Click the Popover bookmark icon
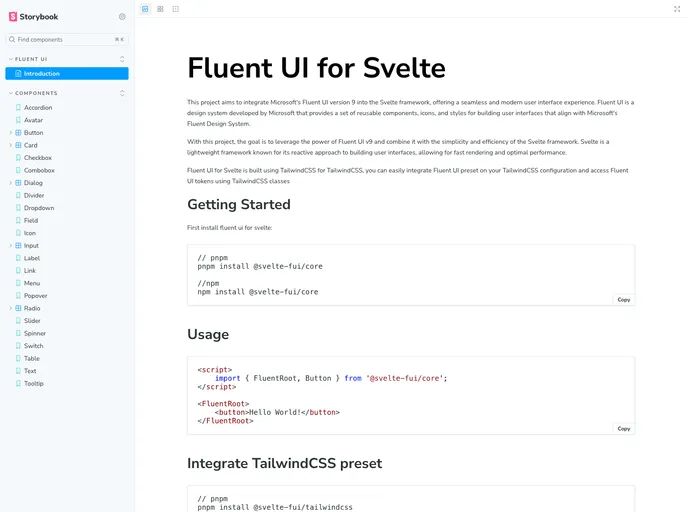Viewport: 688px width, 512px height. tap(18, 296)
